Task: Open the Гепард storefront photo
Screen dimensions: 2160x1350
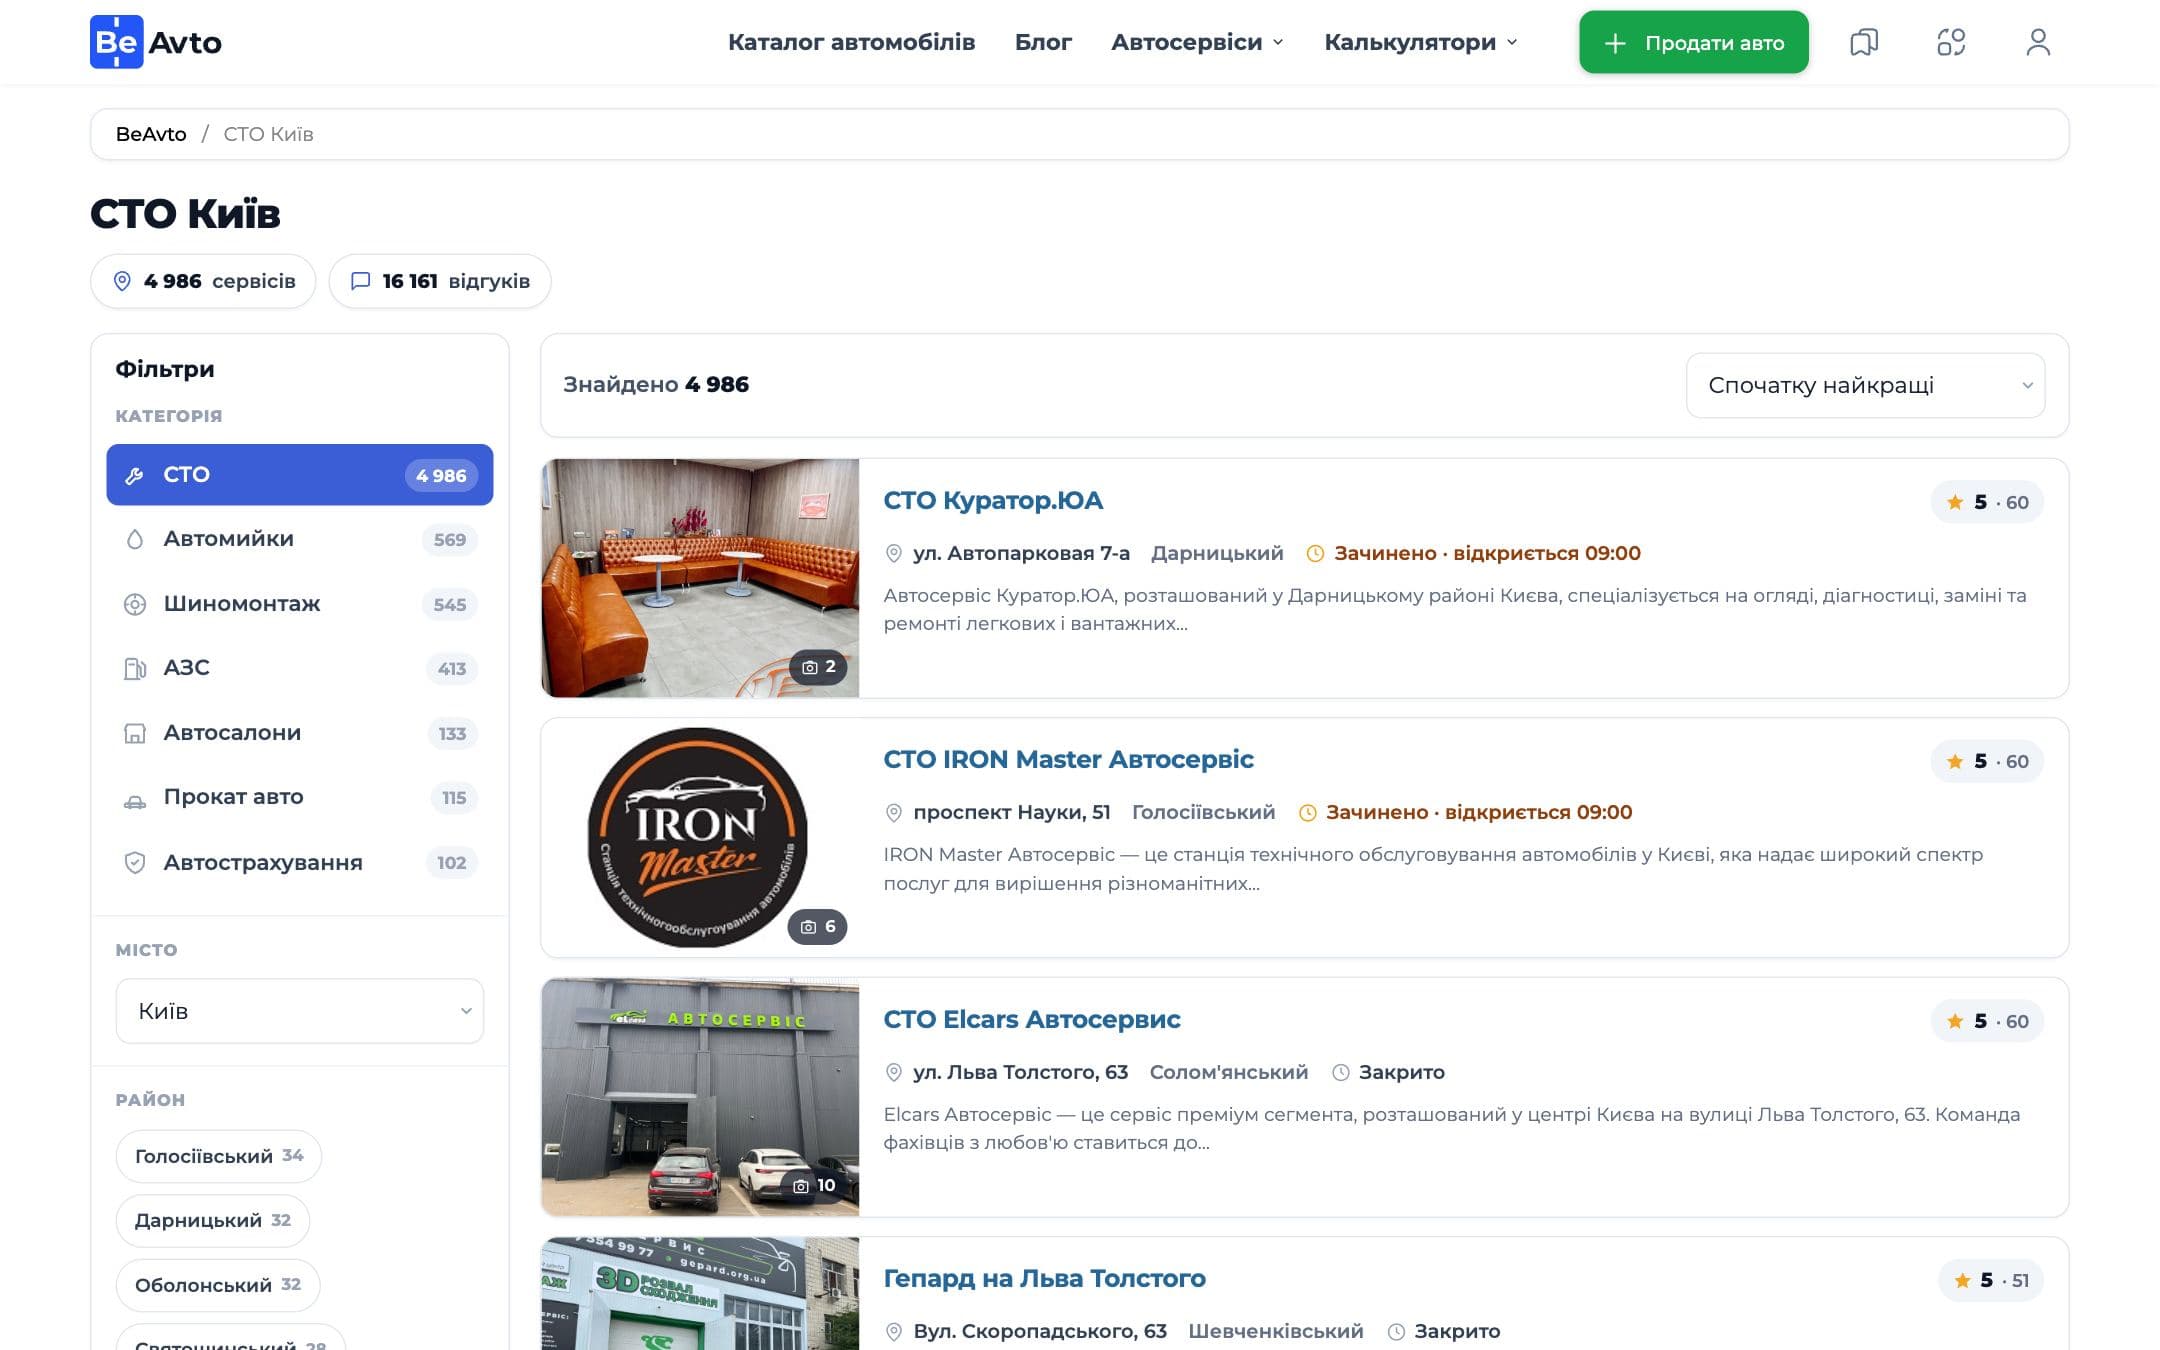Action: pyautogui.click(x=700, y=1294)
